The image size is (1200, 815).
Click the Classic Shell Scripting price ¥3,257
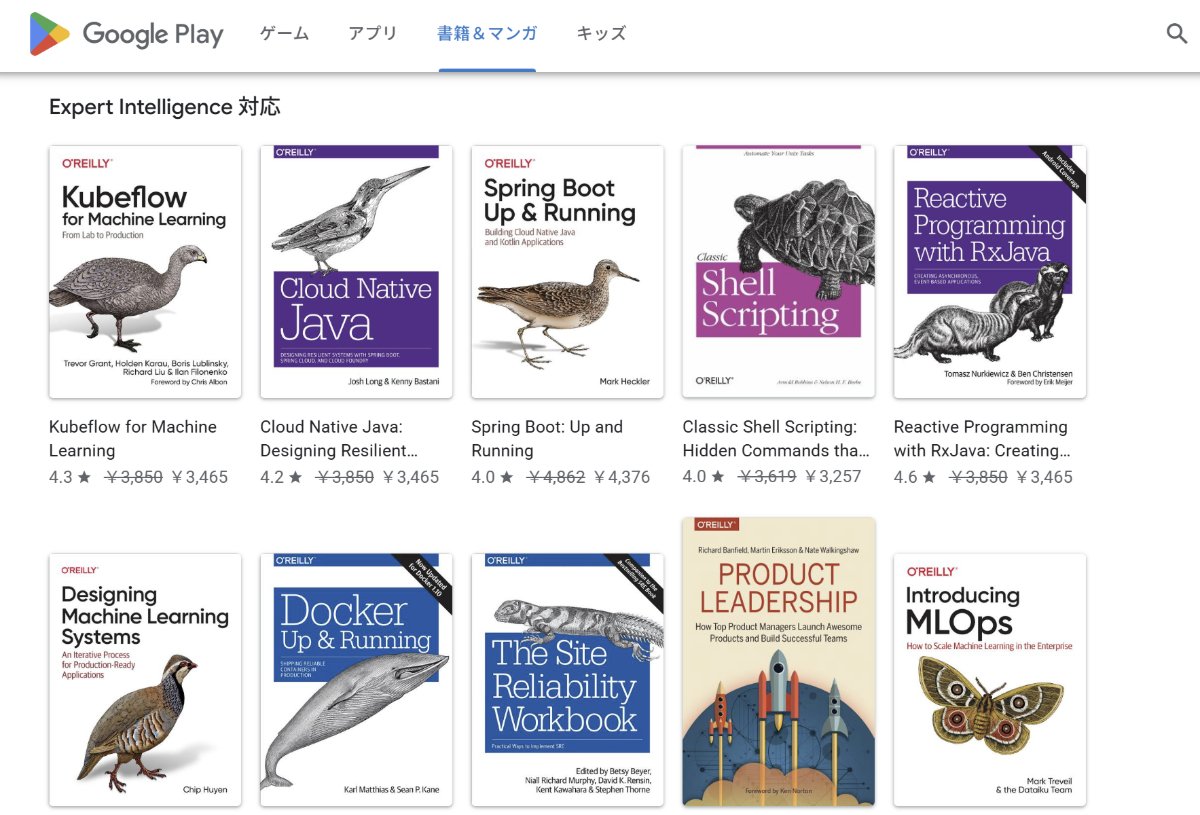tap(833, 476)
